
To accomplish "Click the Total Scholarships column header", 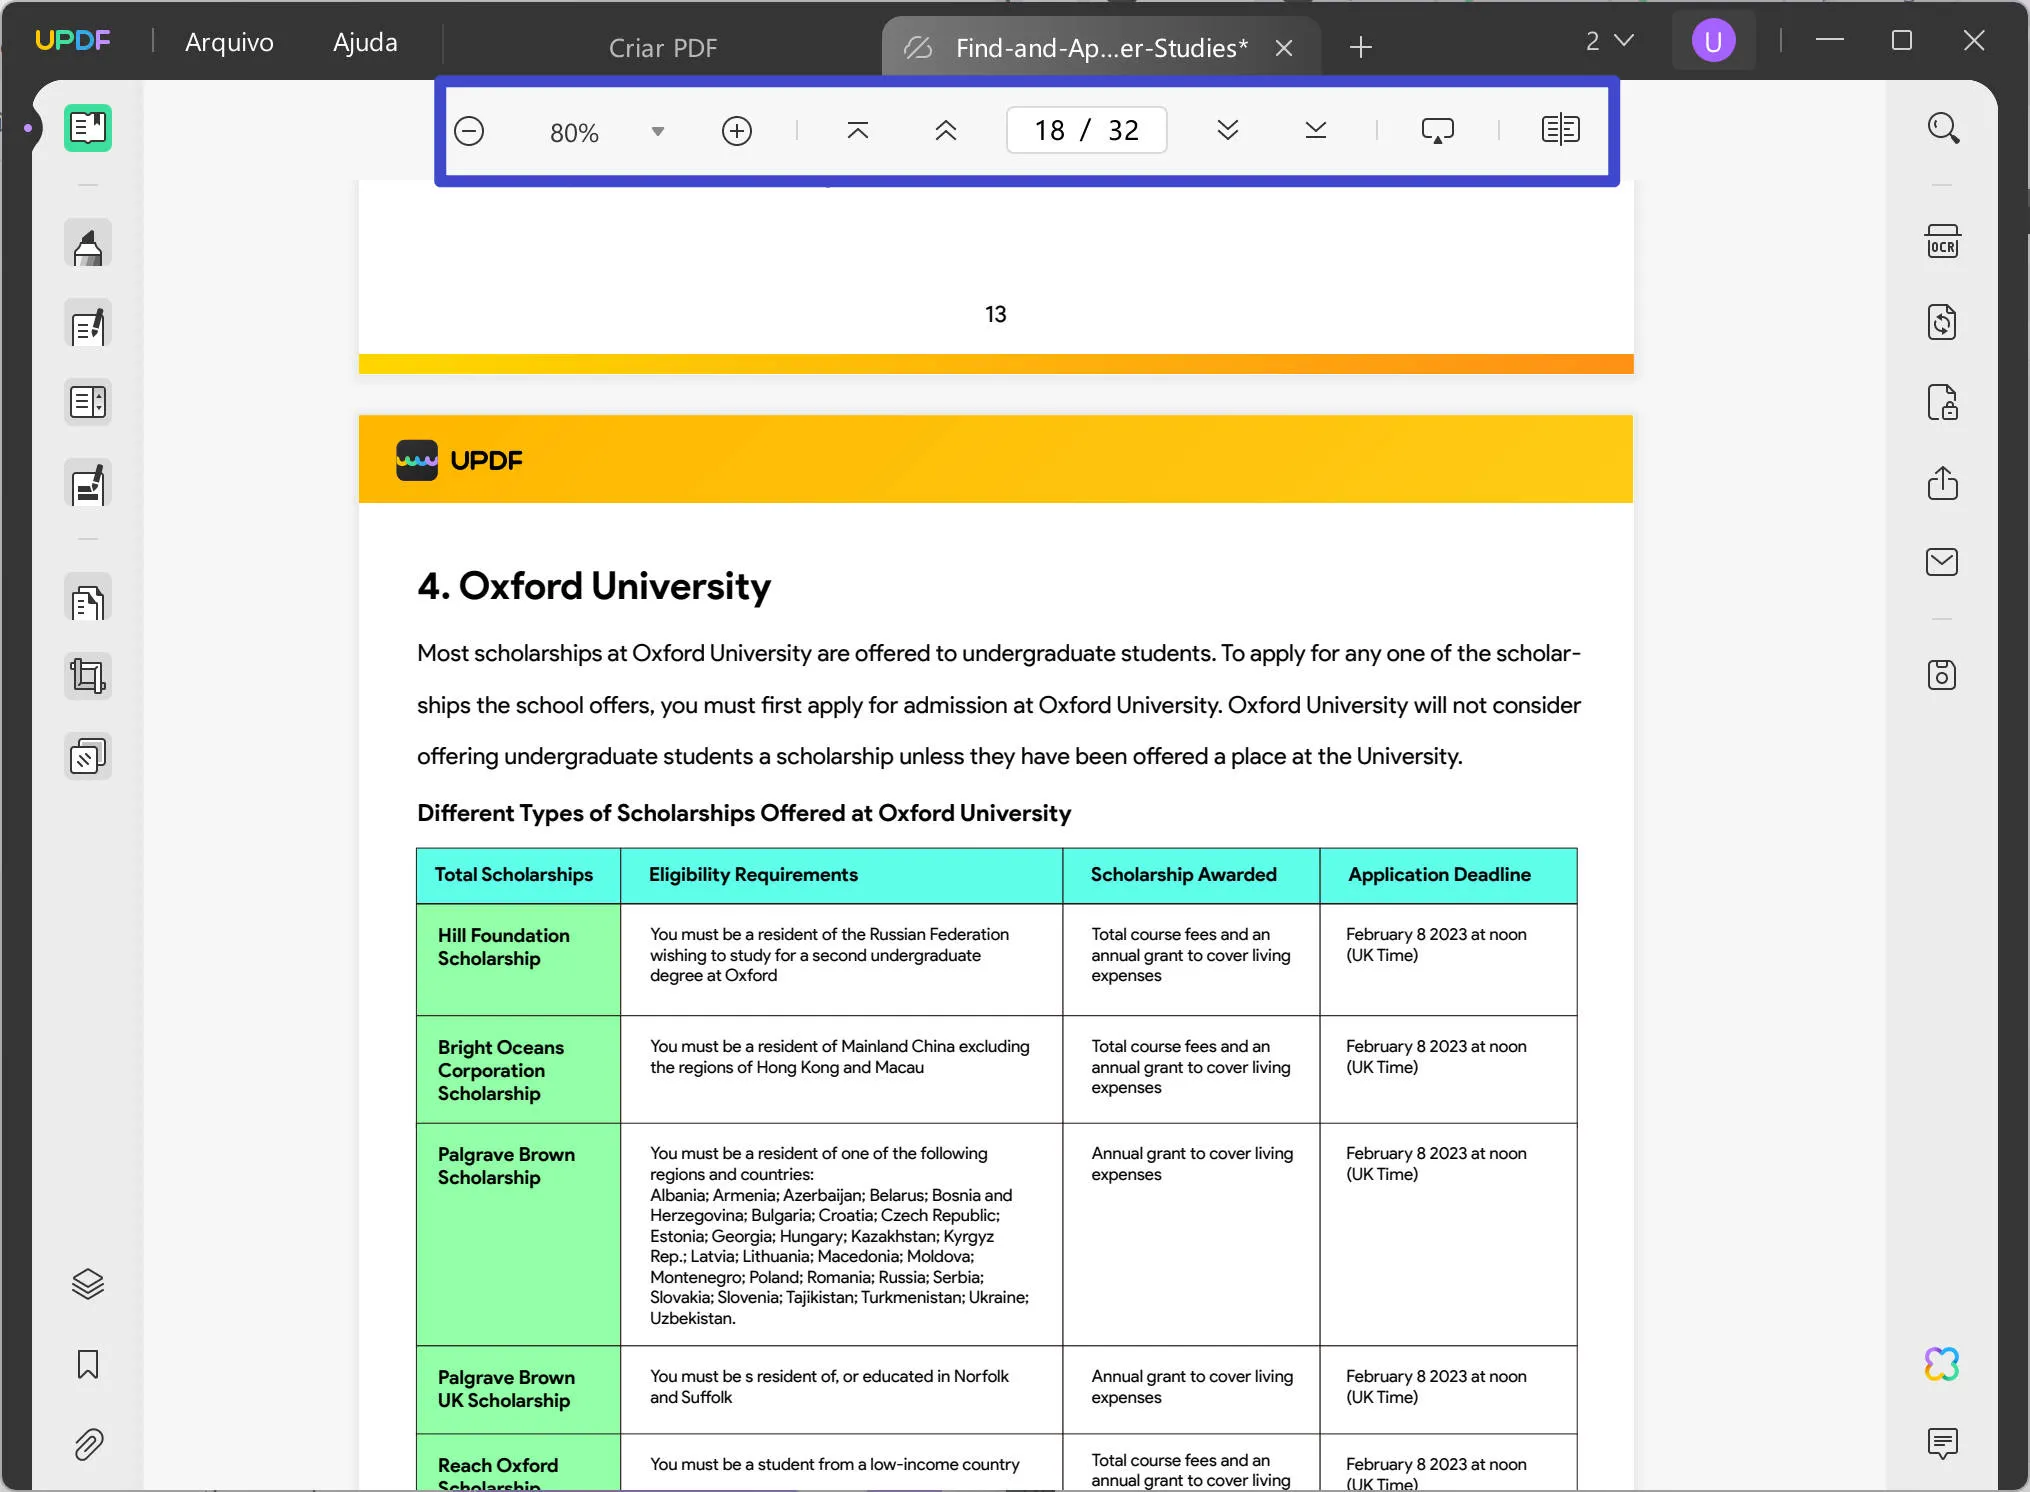I will click(518, 875).
